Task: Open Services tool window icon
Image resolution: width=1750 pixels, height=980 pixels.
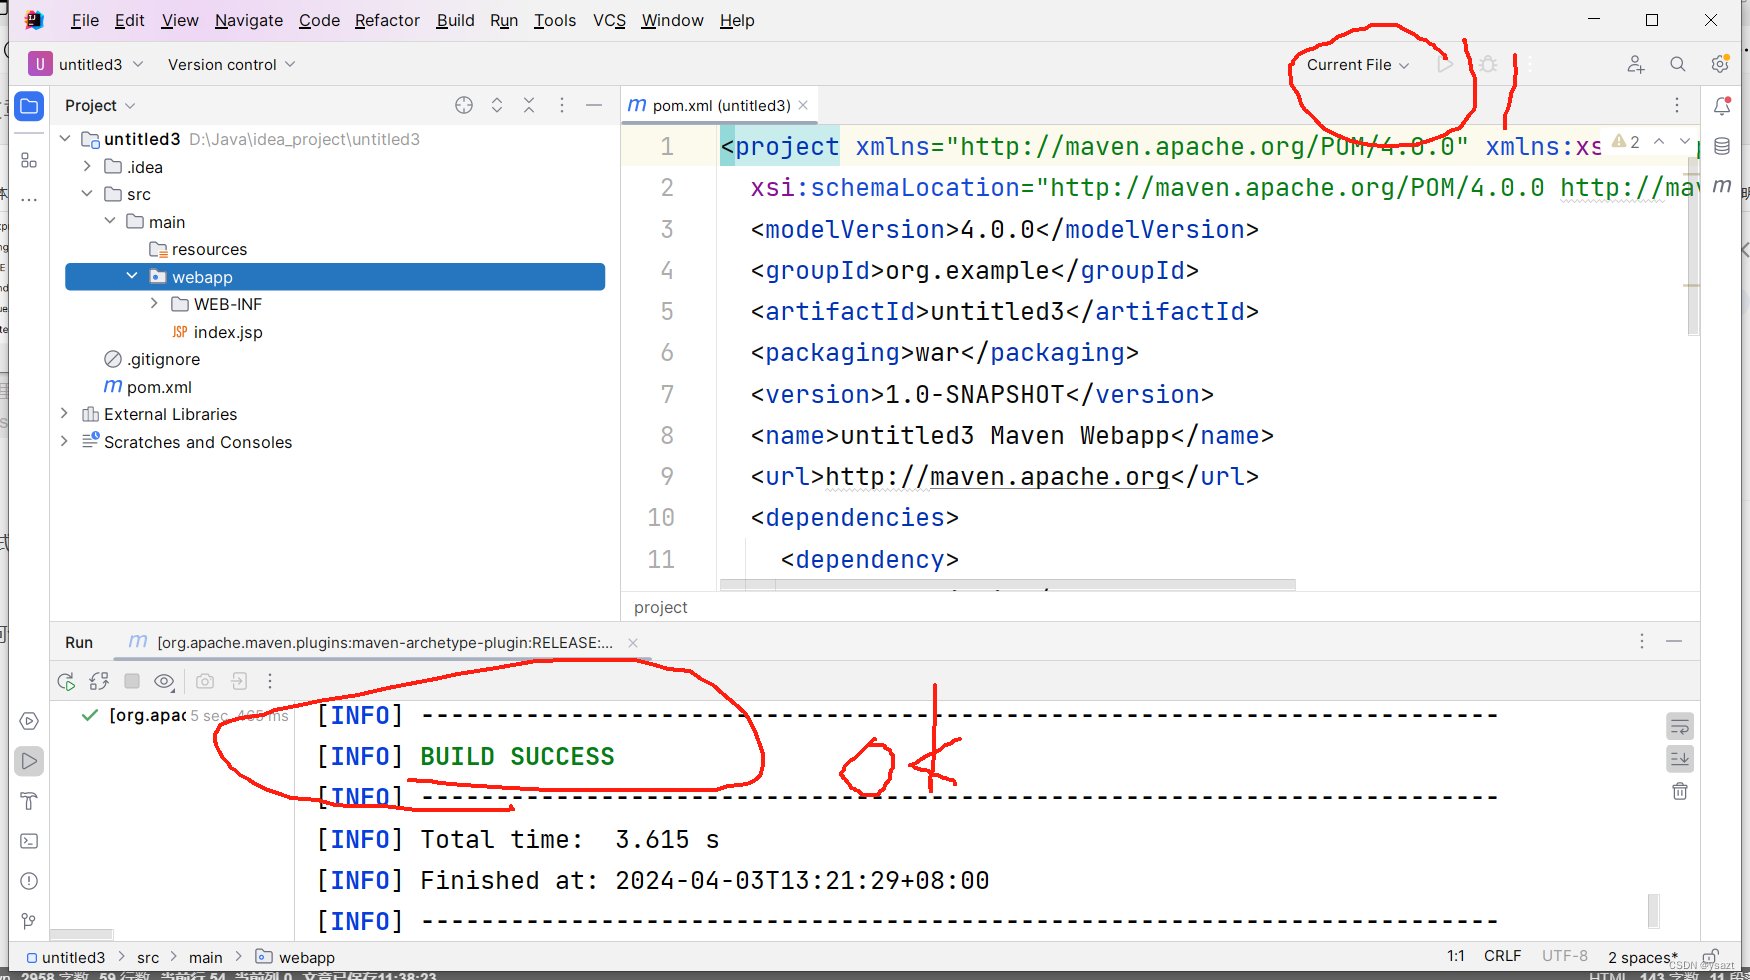Action: [x=29, y=721]
